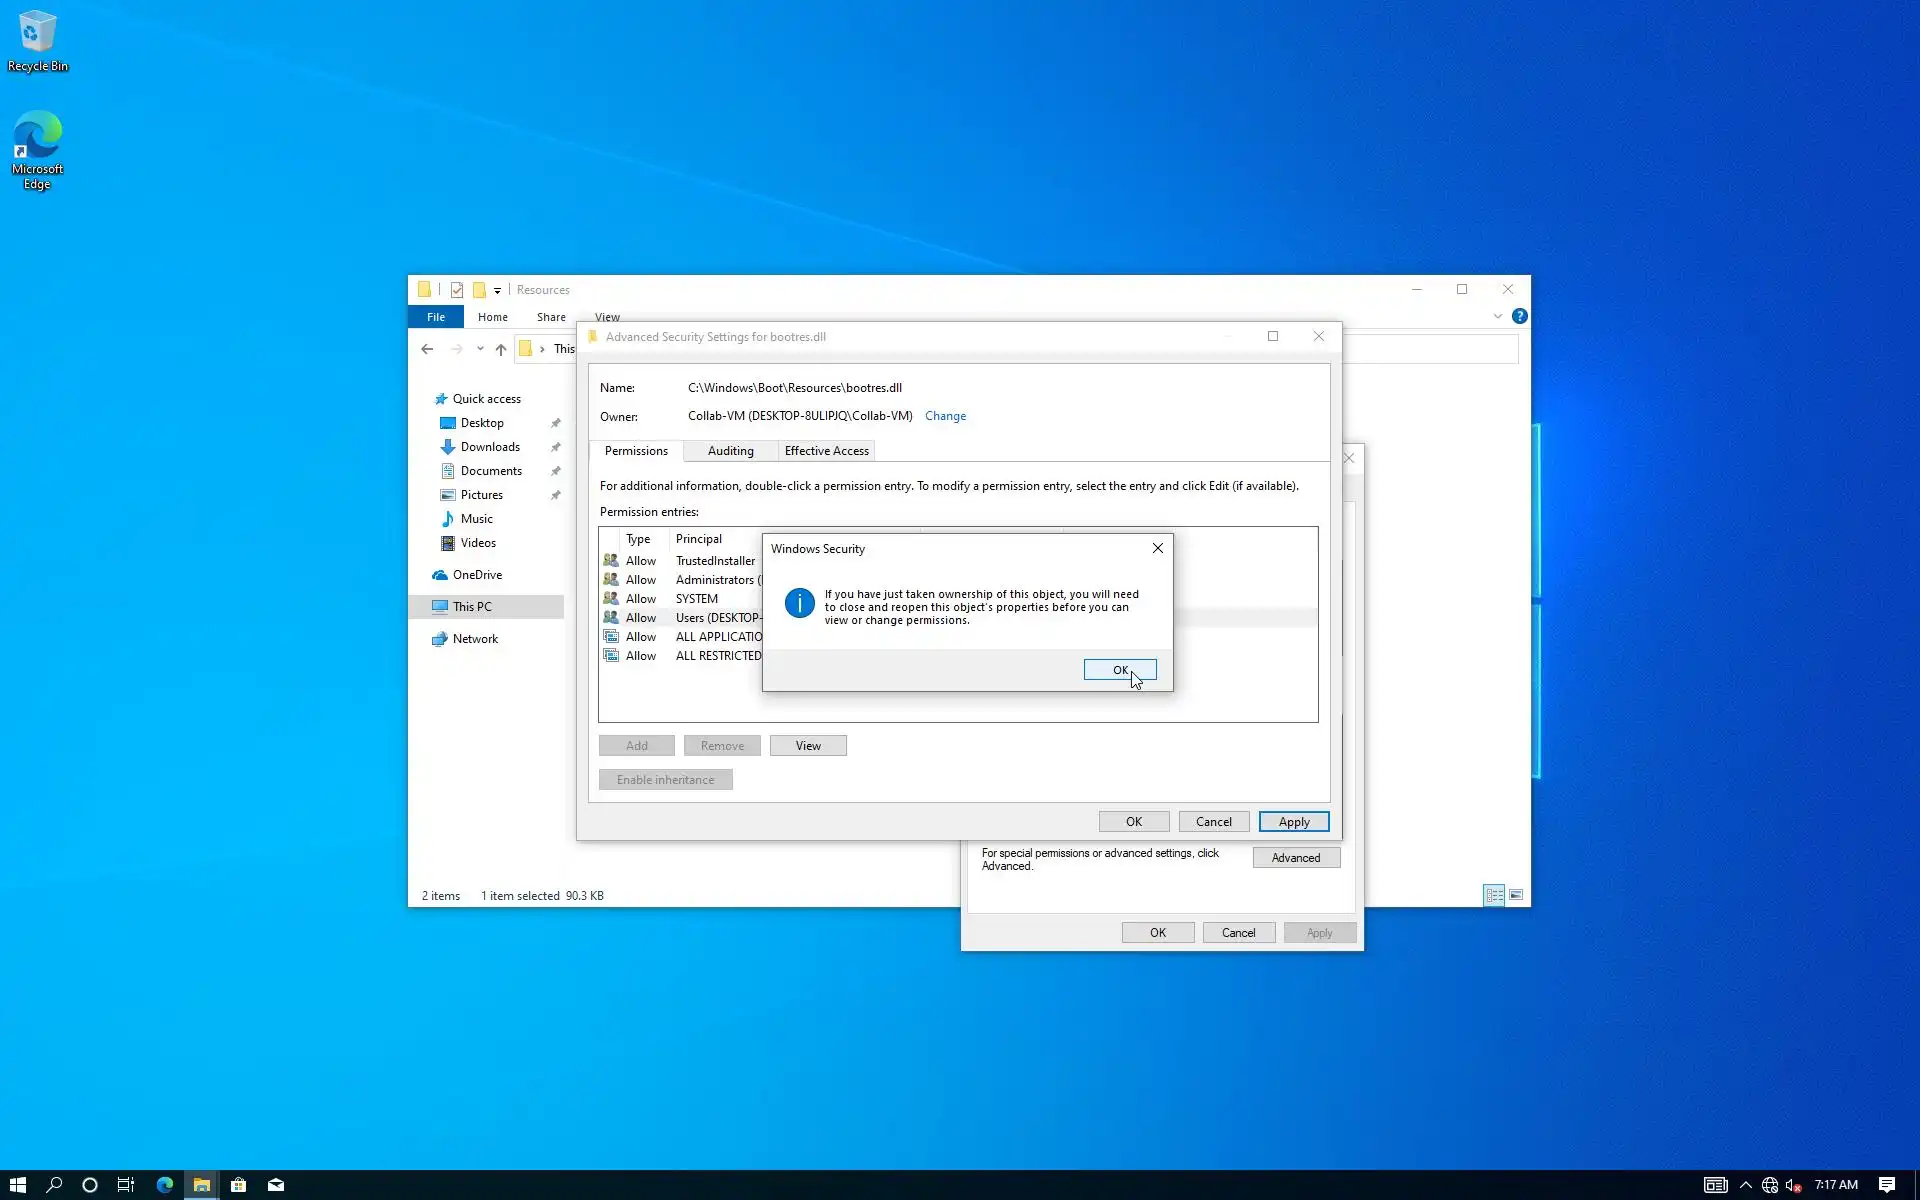
Task: Open the Effective Access tab
Action: [826, 451]
